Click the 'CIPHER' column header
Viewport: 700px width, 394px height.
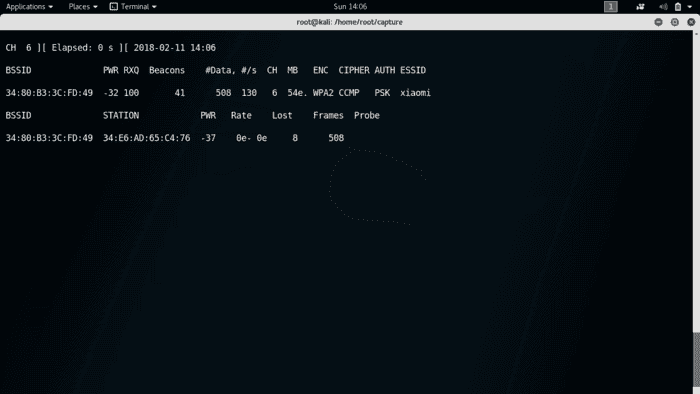pyautogui.click(x=354, y=71)
